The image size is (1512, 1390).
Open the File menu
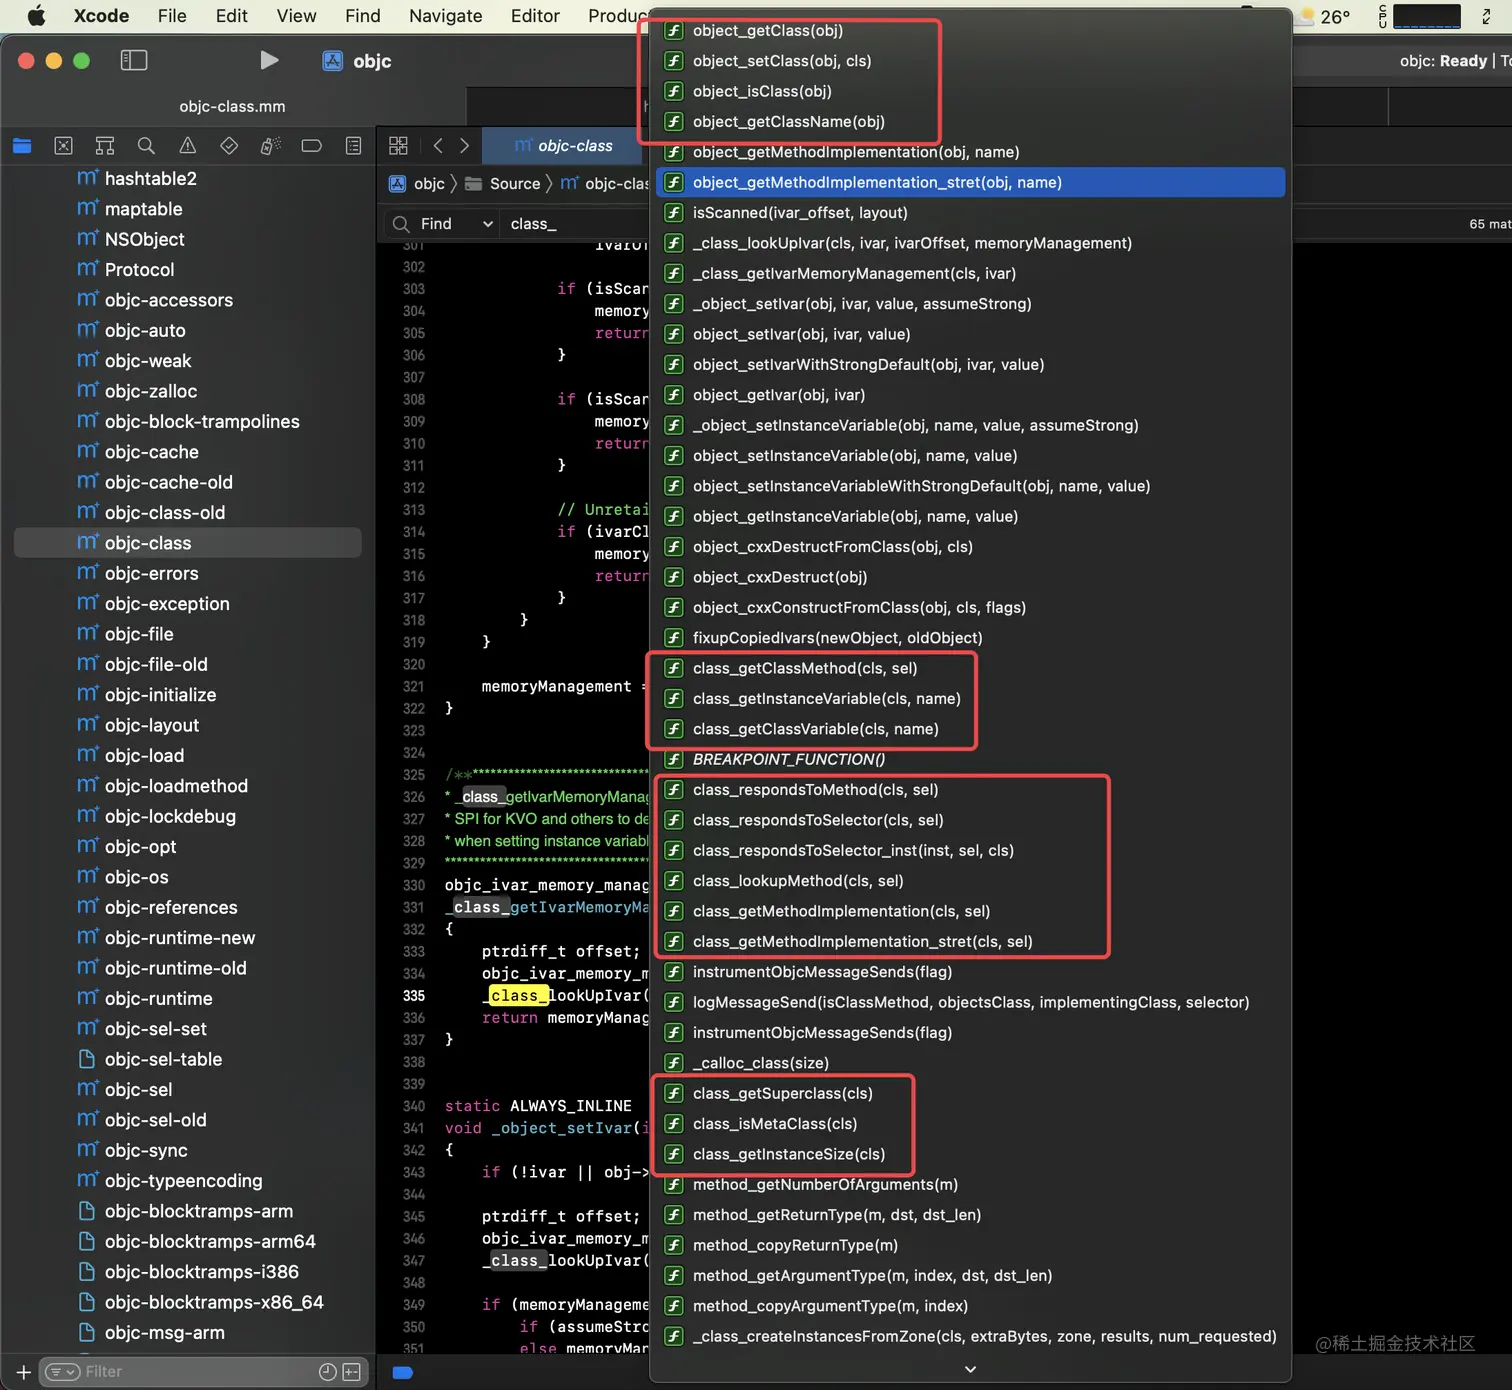172,16
